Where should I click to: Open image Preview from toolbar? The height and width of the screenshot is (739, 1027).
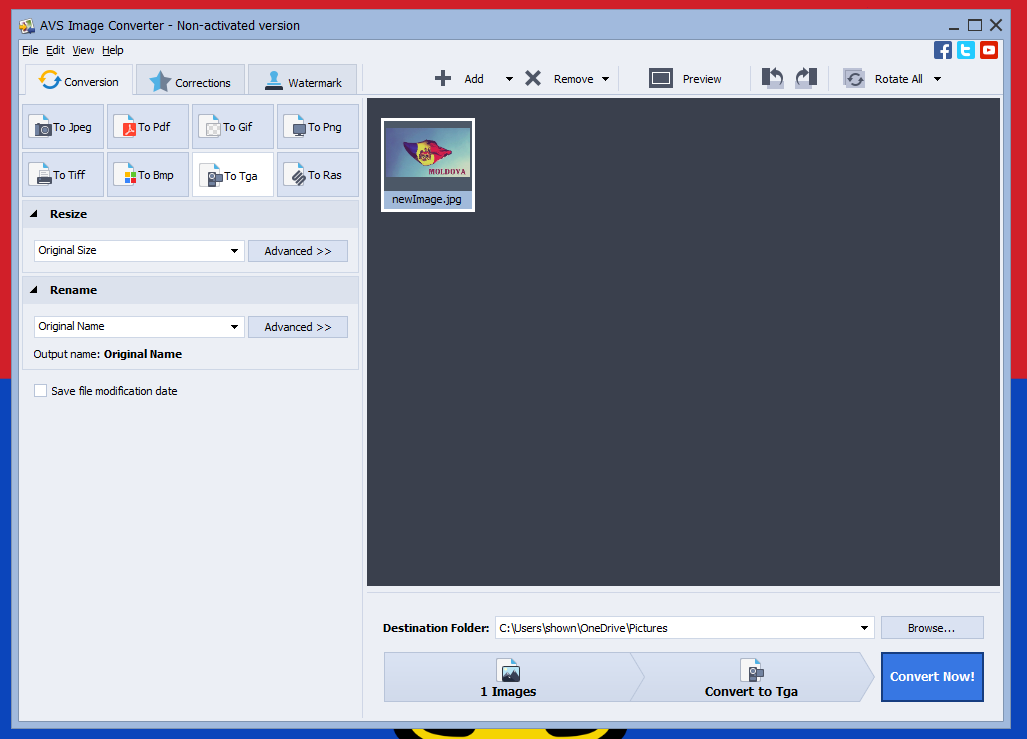(x=685, y=79)
